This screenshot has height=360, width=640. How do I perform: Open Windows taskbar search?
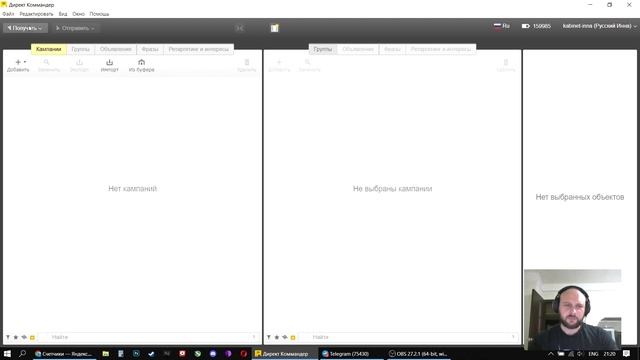click(22, 353)
